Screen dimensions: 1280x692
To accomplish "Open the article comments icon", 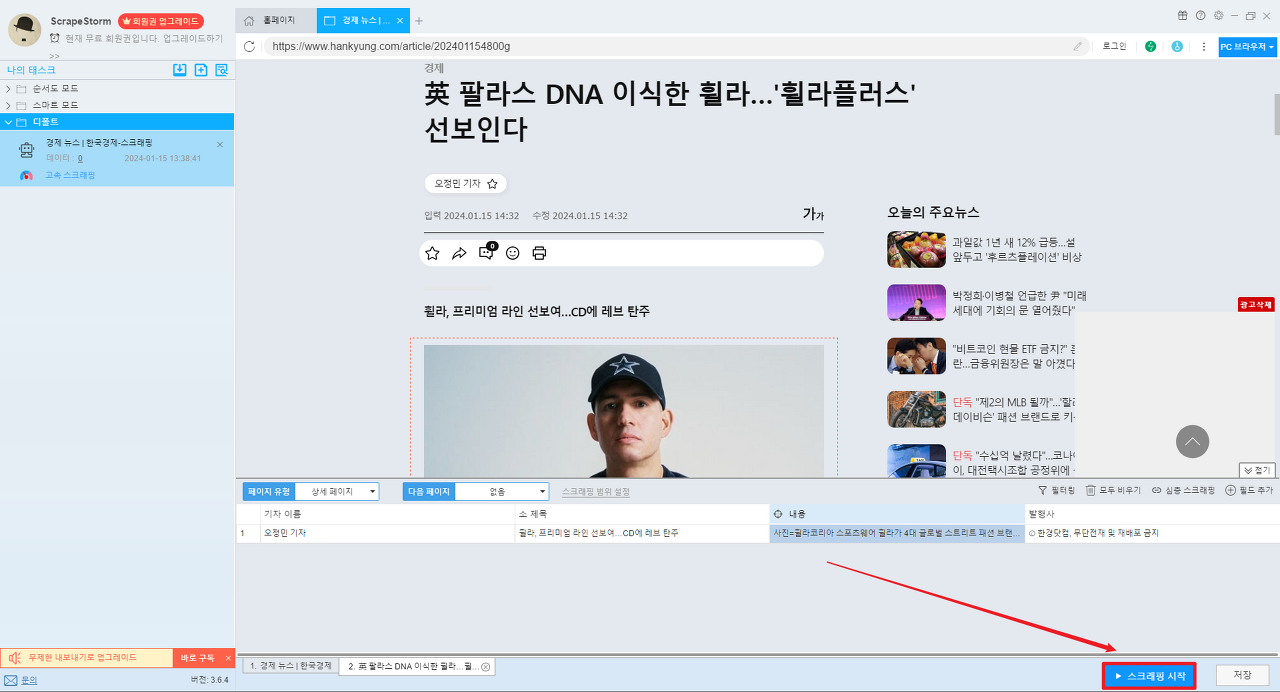I will [x=487, y=252].
